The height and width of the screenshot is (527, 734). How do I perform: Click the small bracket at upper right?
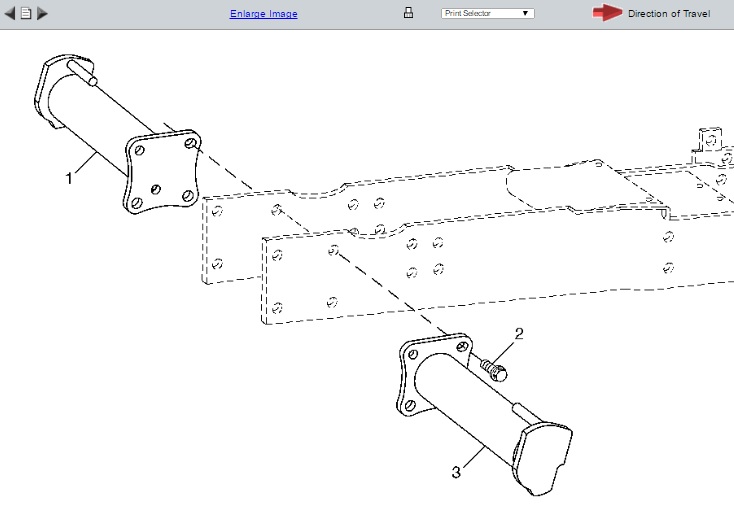(710, 140)
